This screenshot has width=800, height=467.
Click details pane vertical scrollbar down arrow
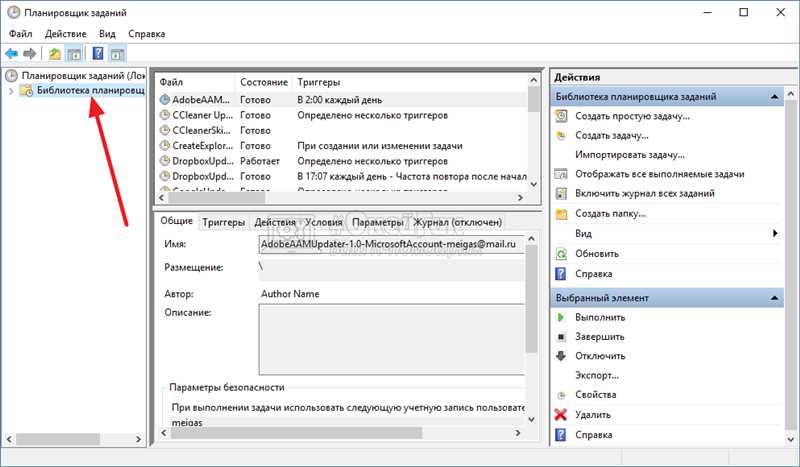click(x=531, y=420)
